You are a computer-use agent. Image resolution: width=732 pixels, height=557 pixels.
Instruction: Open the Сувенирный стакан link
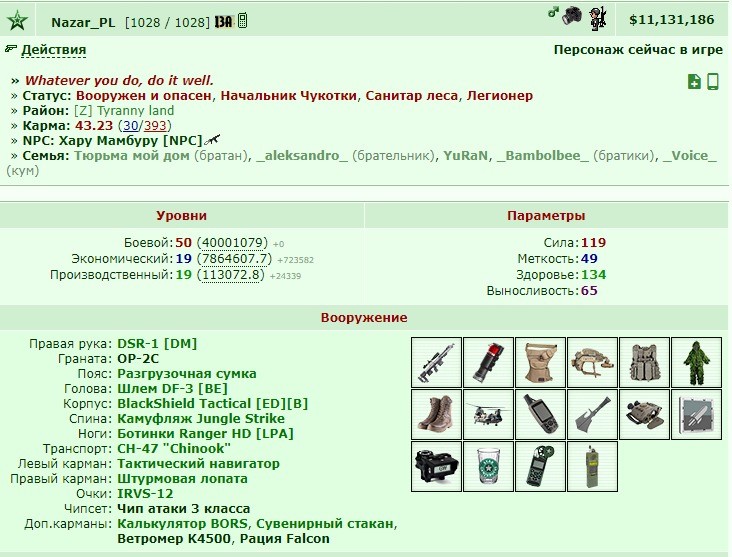(x=325, y=523)
